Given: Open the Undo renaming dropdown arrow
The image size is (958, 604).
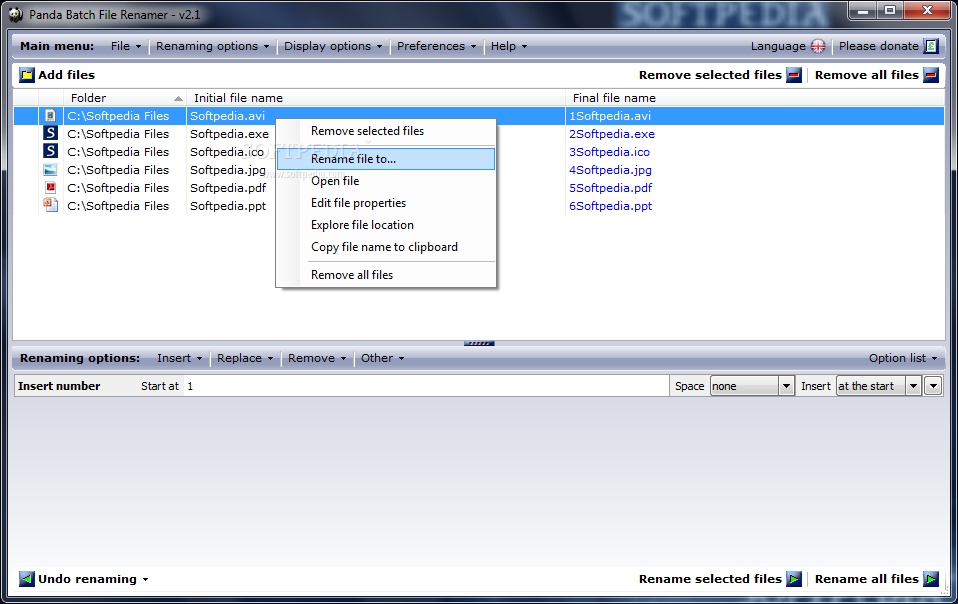Looking at the screenshot, I should (x=145, y=580).
